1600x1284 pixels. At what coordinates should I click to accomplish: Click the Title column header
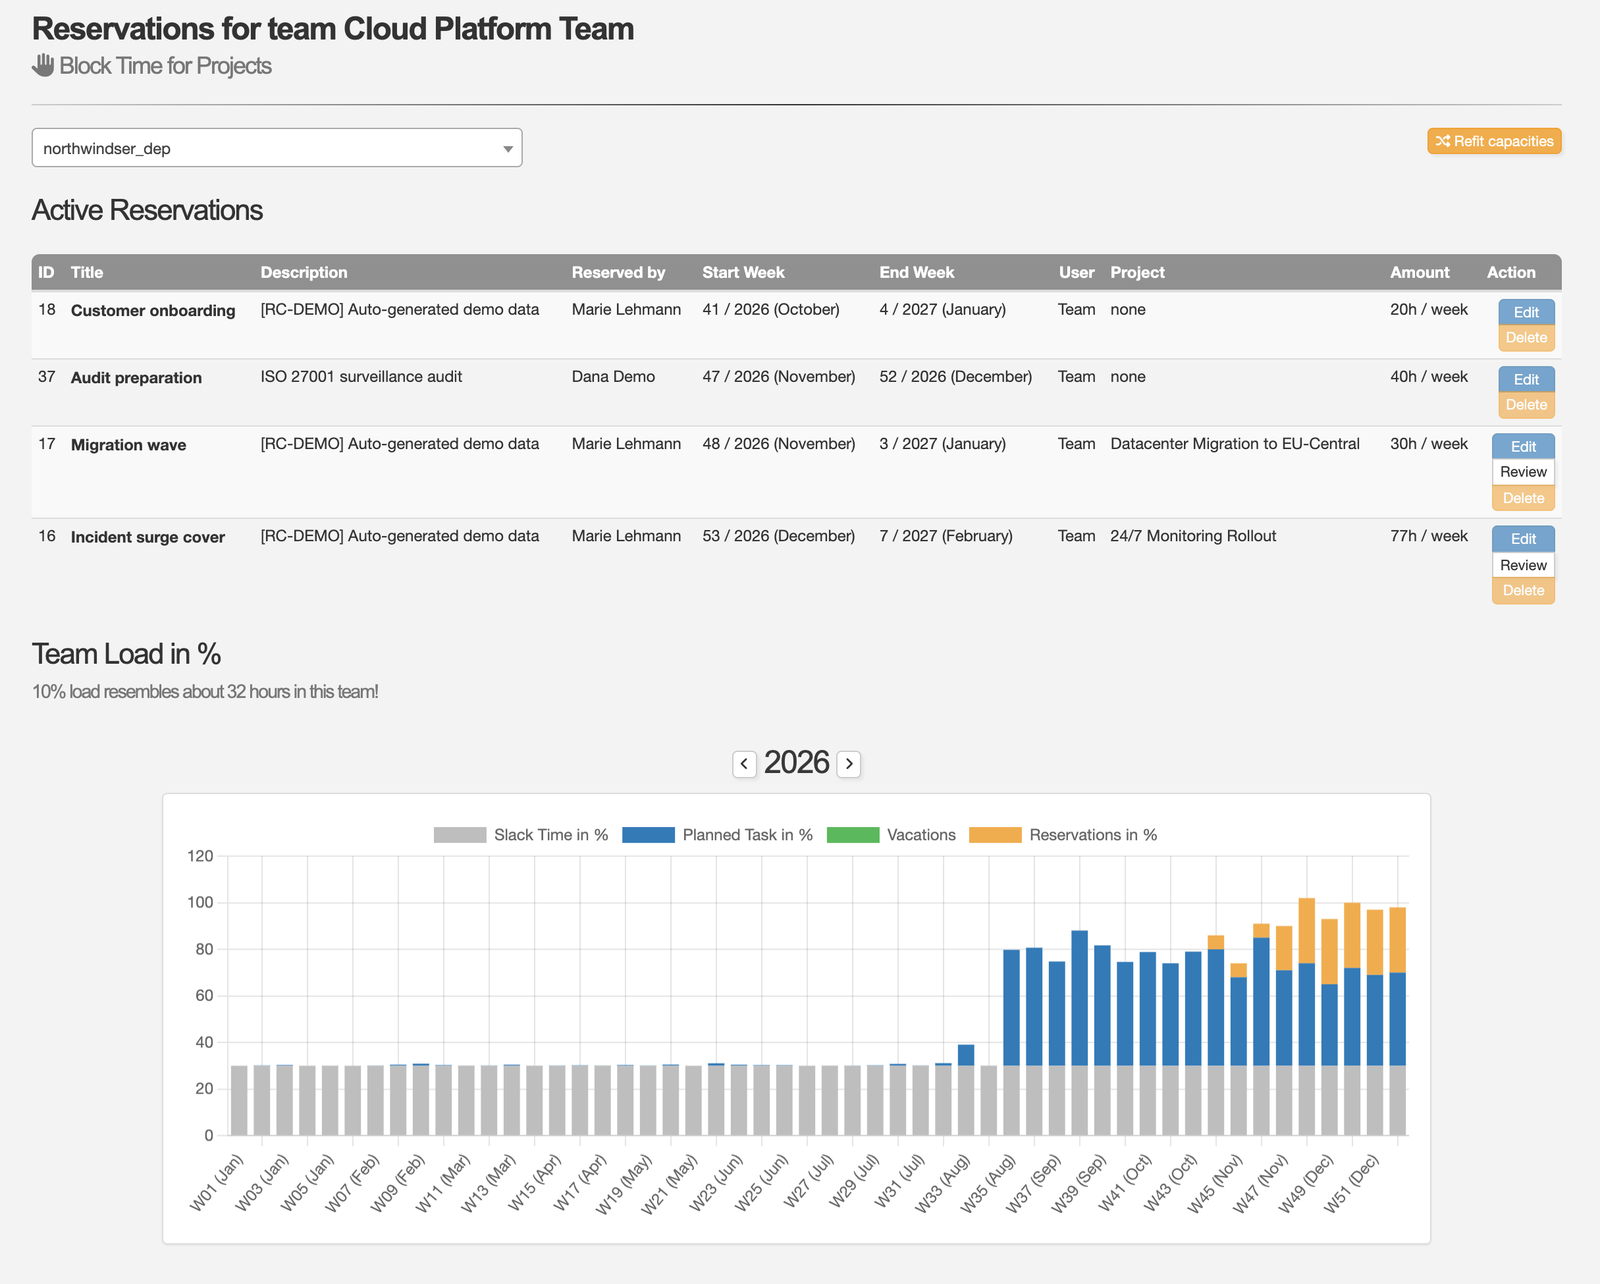click(87, 272)
